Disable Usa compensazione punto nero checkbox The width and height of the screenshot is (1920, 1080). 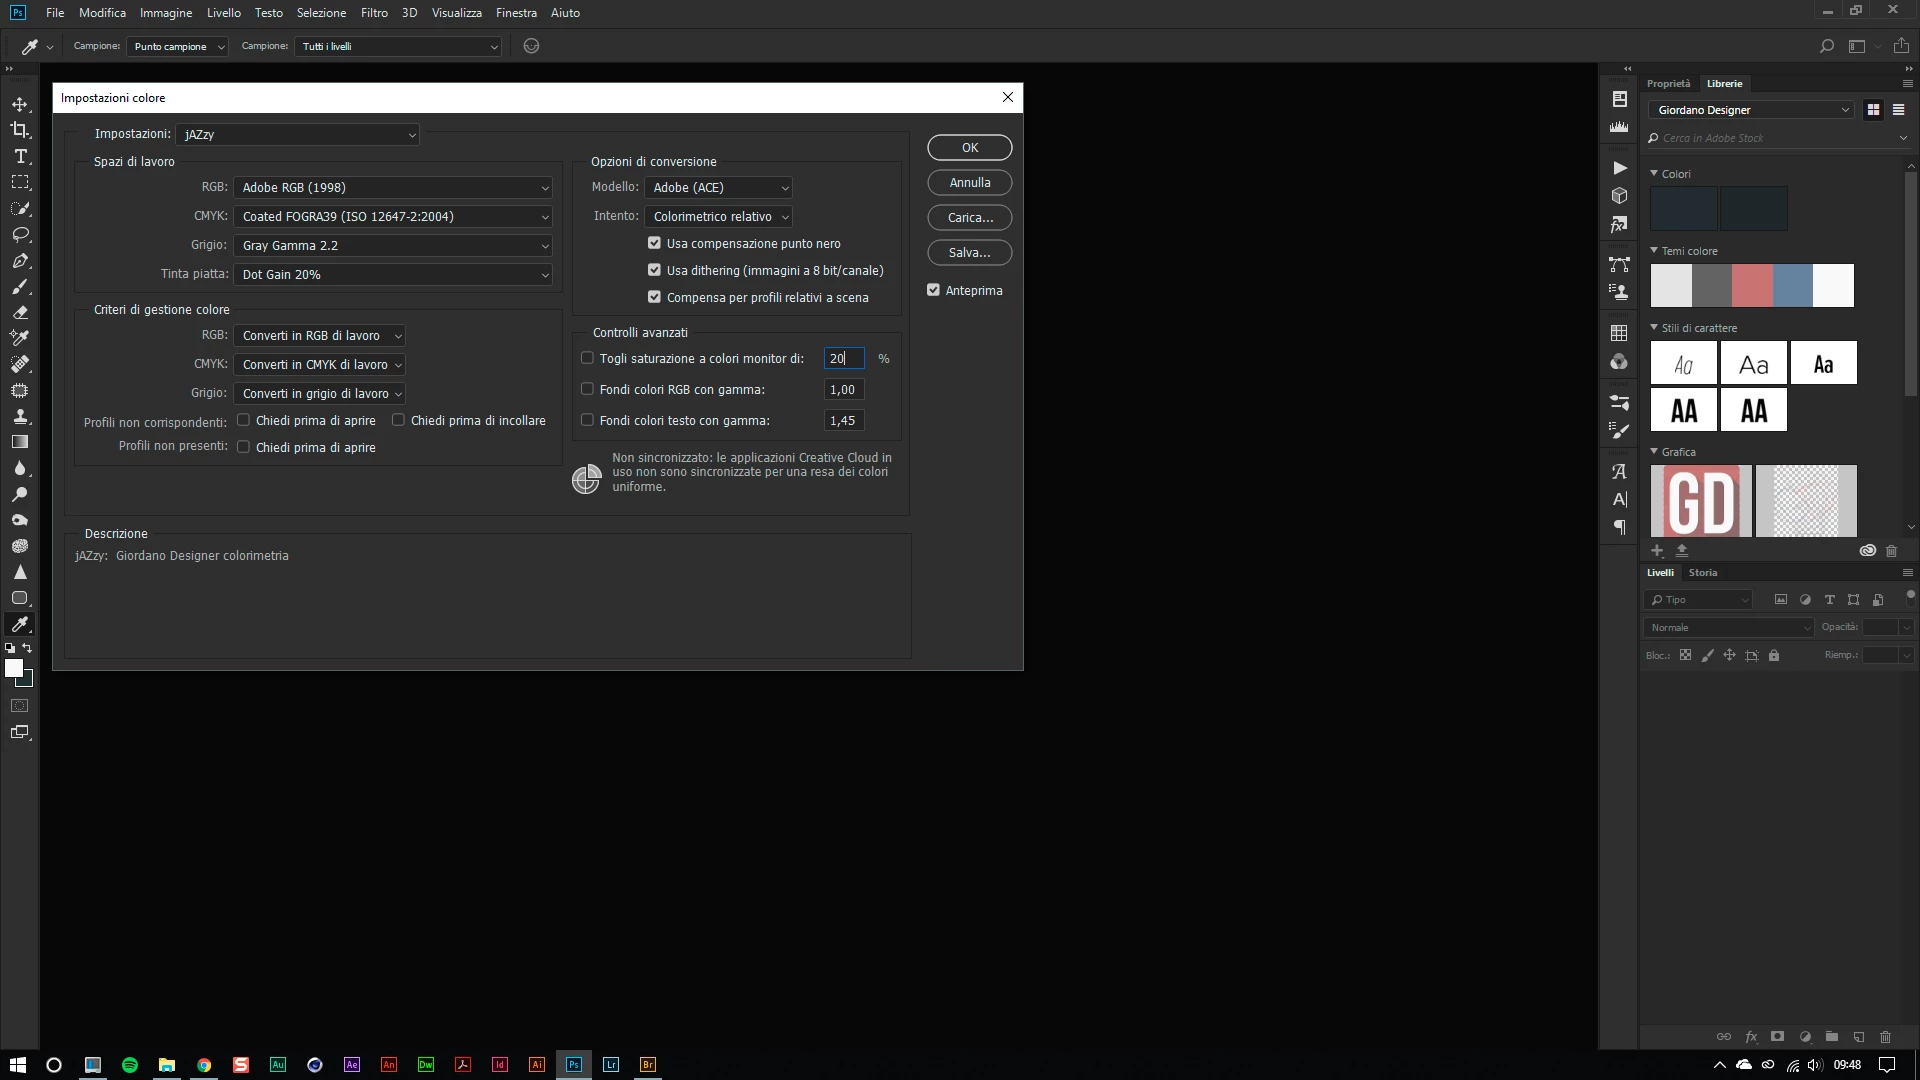click(654, 243)
